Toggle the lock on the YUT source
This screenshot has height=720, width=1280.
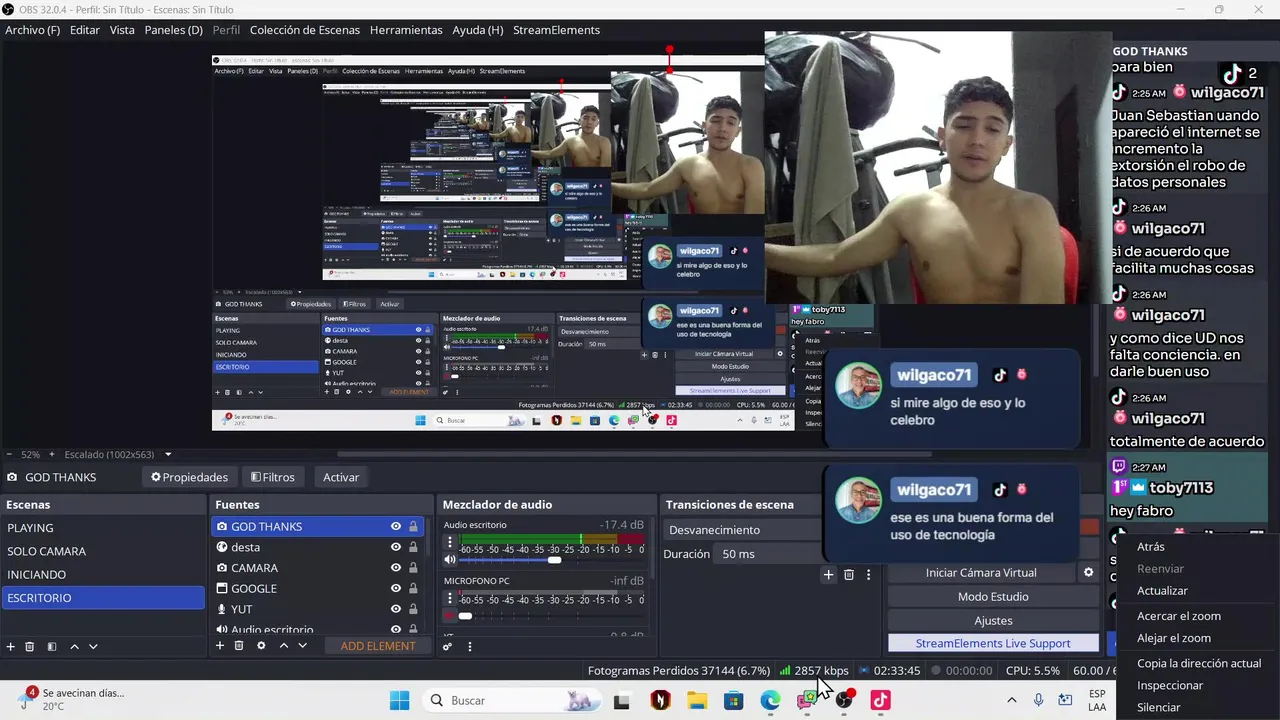(413, 609)
